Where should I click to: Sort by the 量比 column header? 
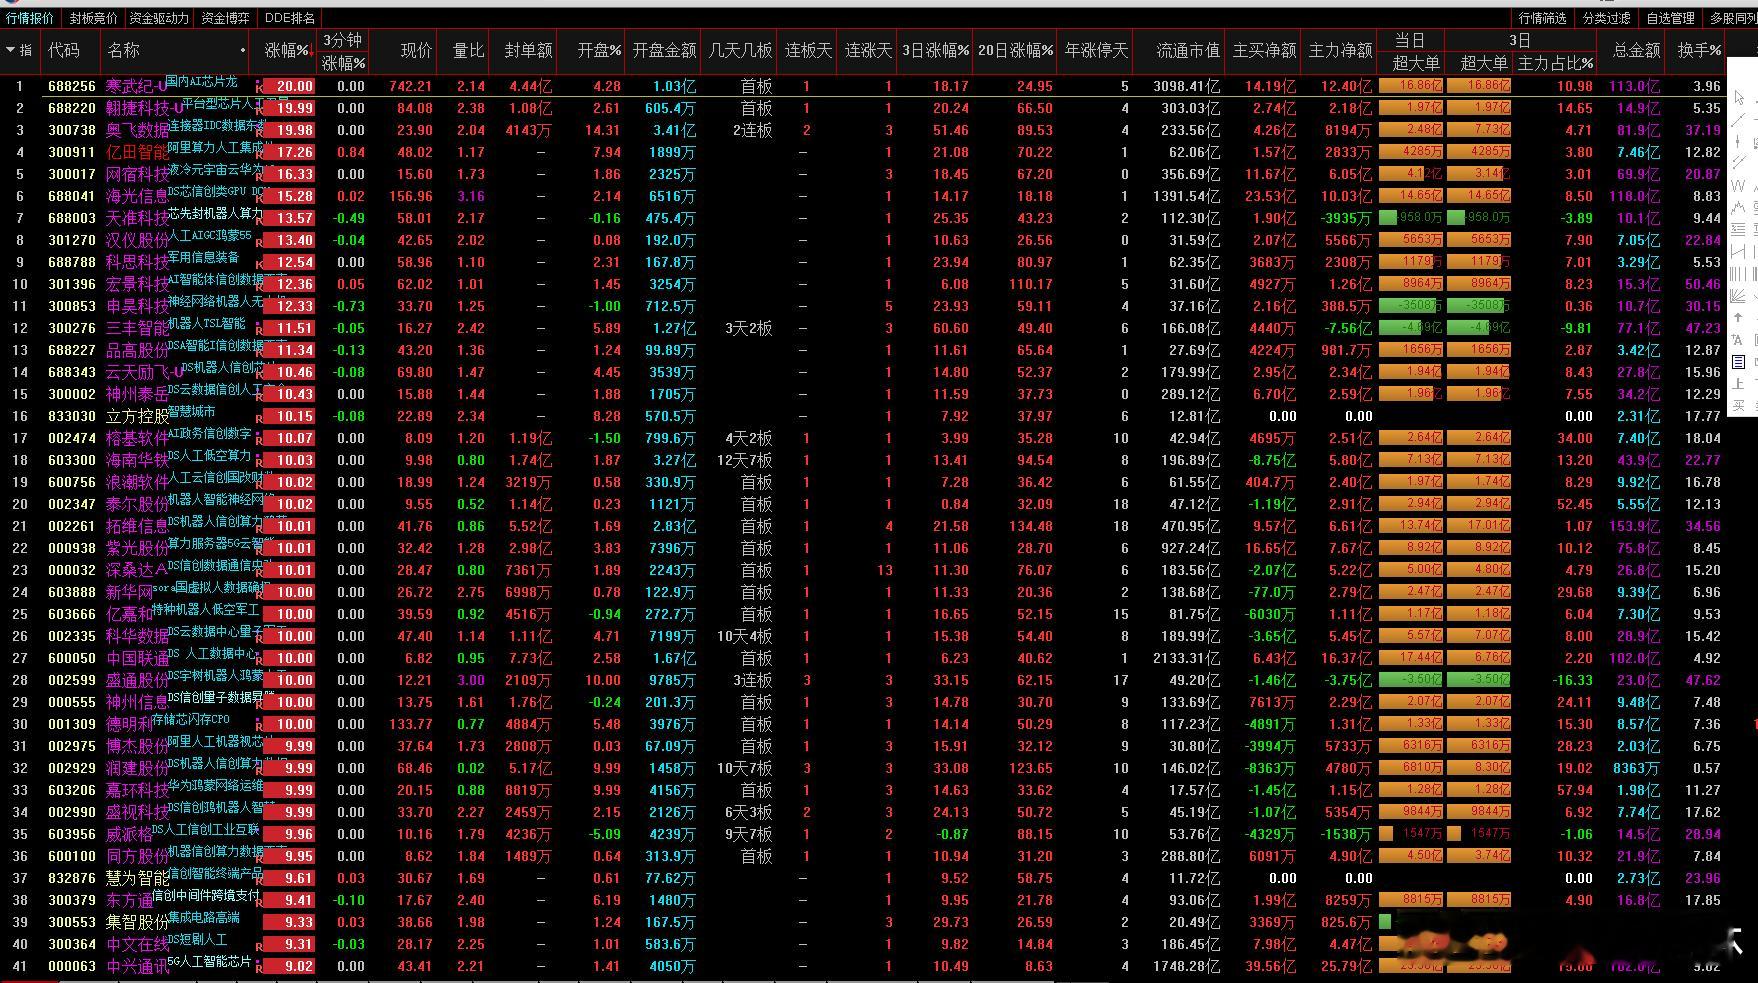(x=468, y=50)
